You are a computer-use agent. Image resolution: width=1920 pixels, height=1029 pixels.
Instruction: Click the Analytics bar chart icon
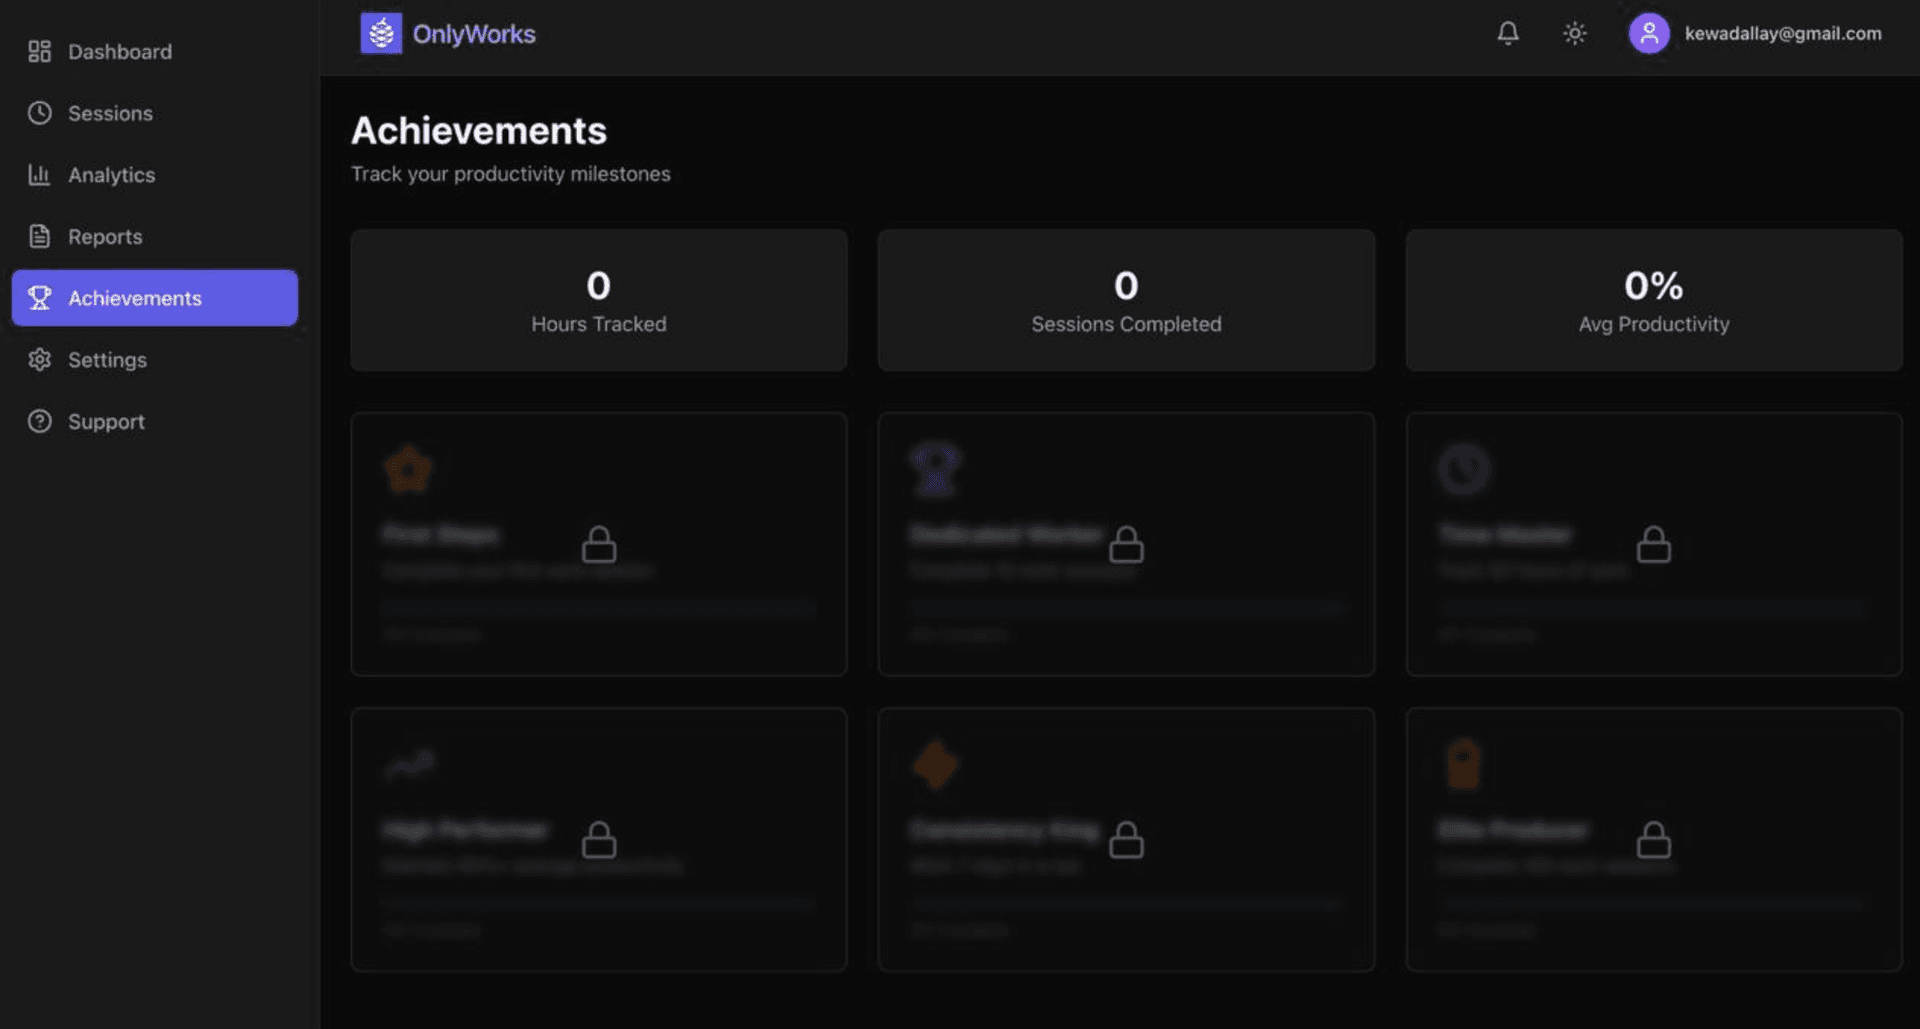(39, 174)
